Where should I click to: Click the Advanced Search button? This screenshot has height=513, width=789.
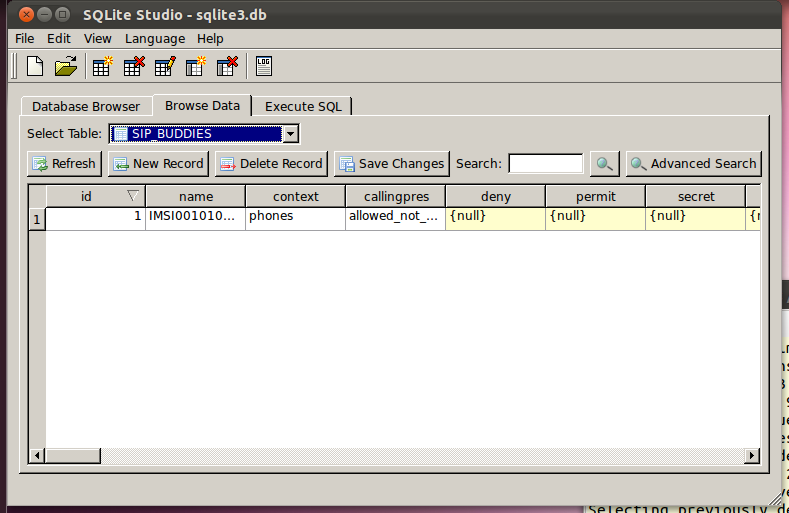(693, 164)
